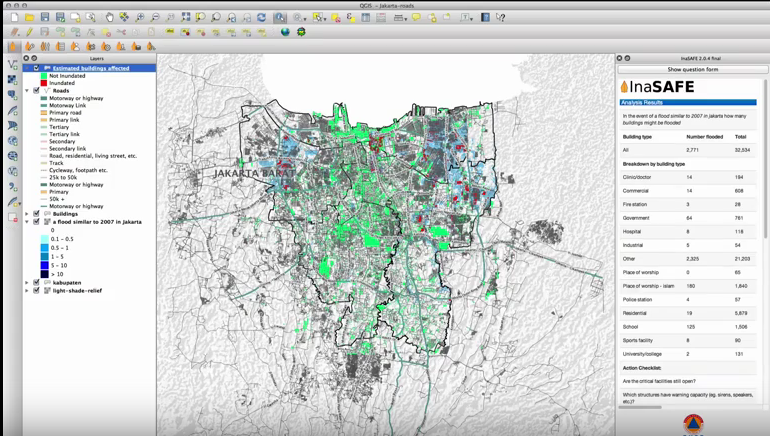Screen dimensions: 770x436
Task: Refresh the map canvas
Action: (261, 18)
